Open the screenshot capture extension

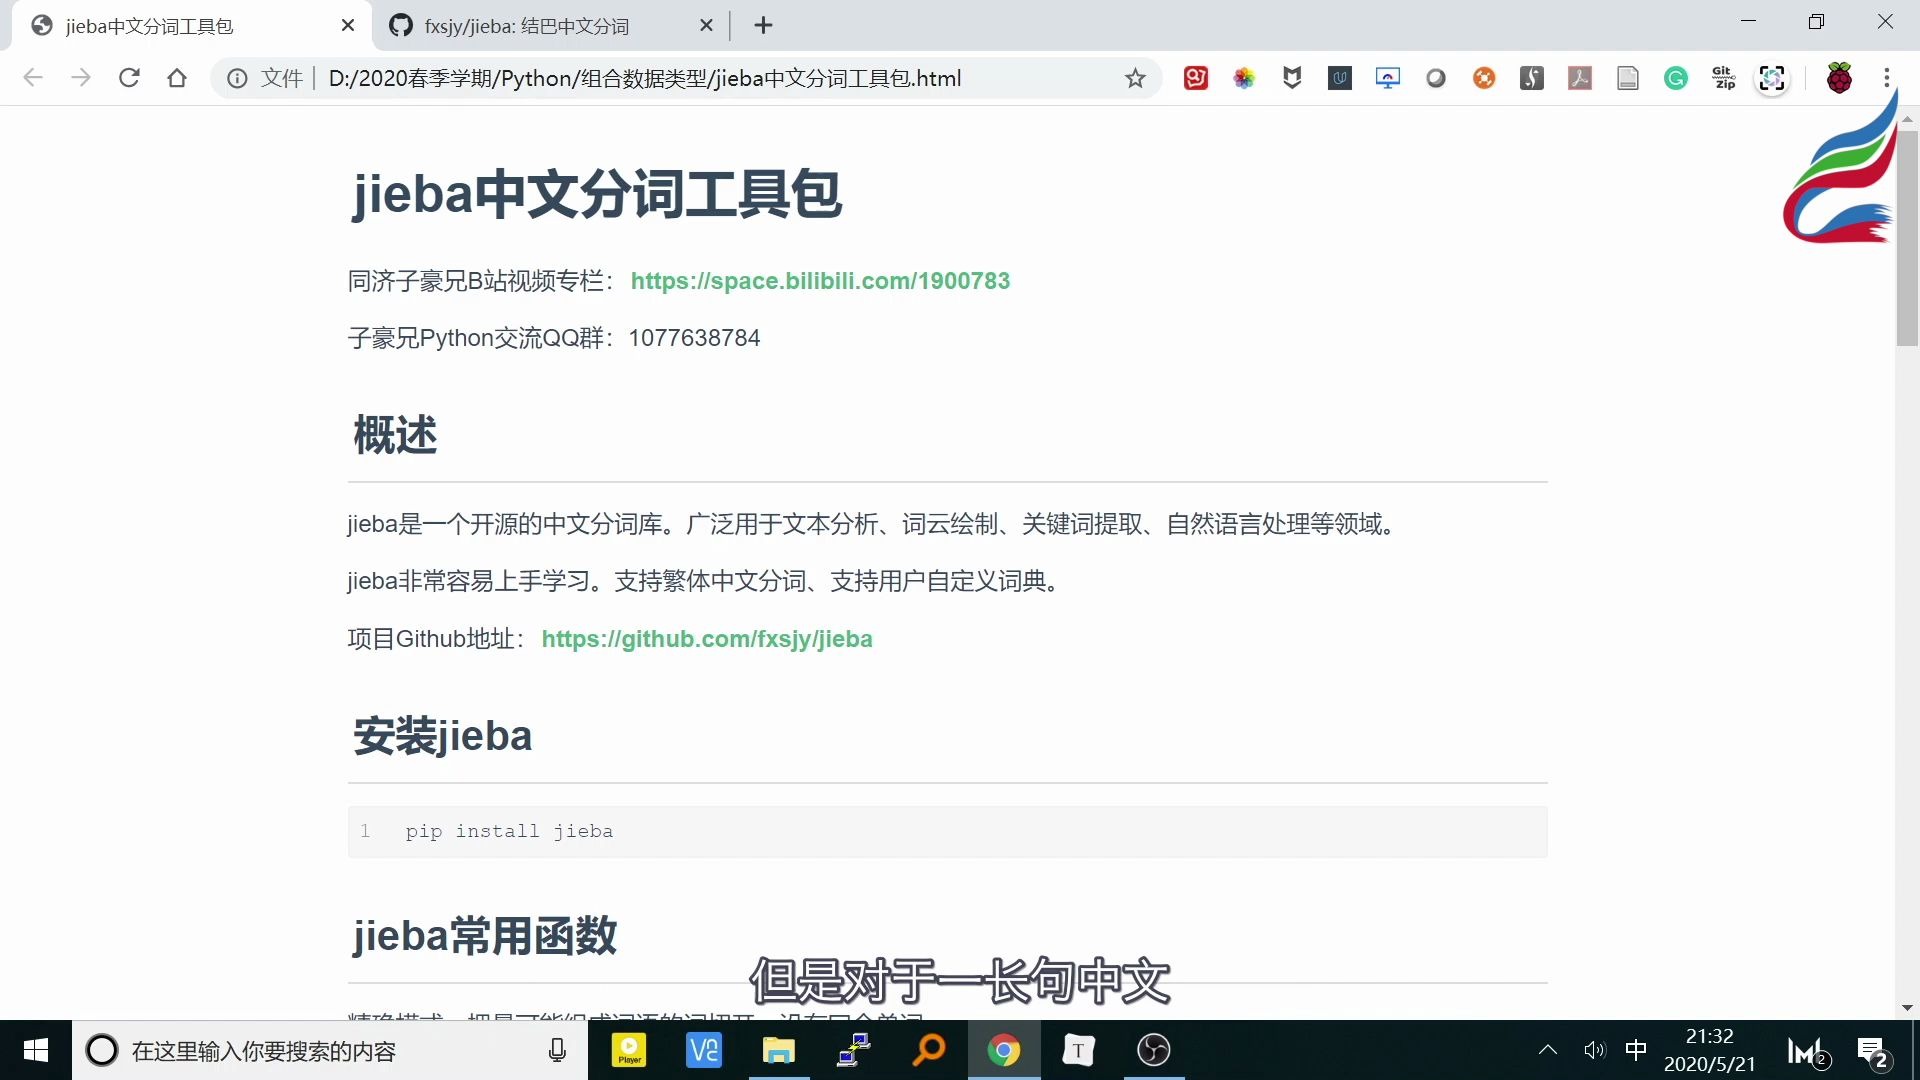coord(1772,78)
